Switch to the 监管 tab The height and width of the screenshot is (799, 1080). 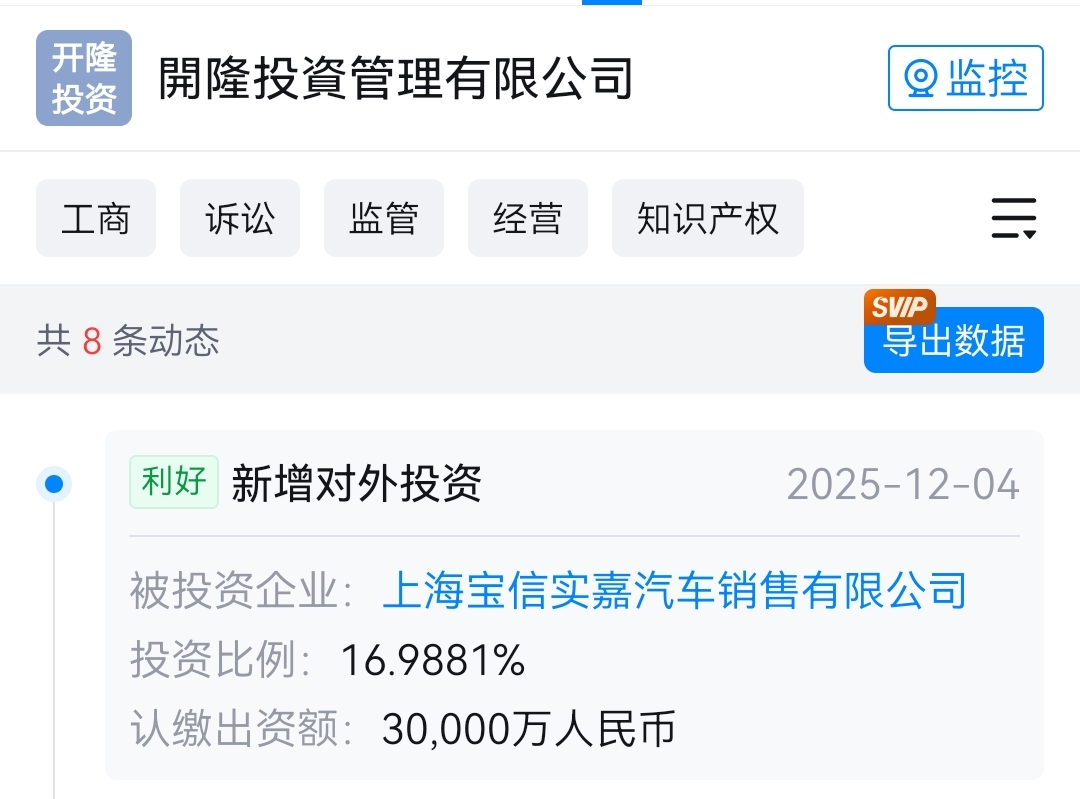click(x=384, y=218)
